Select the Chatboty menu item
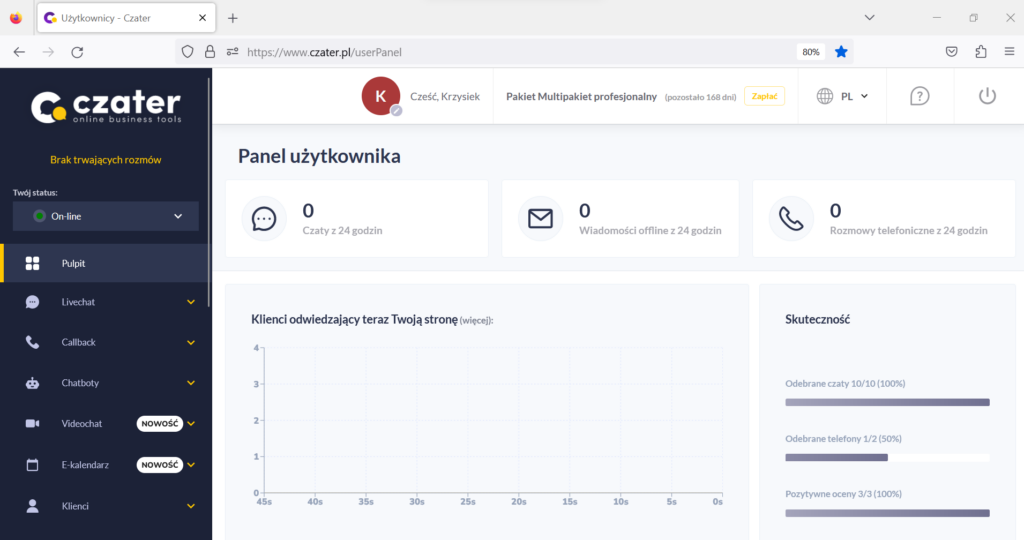Screen dimensions: 1024x540 (106, 383)
